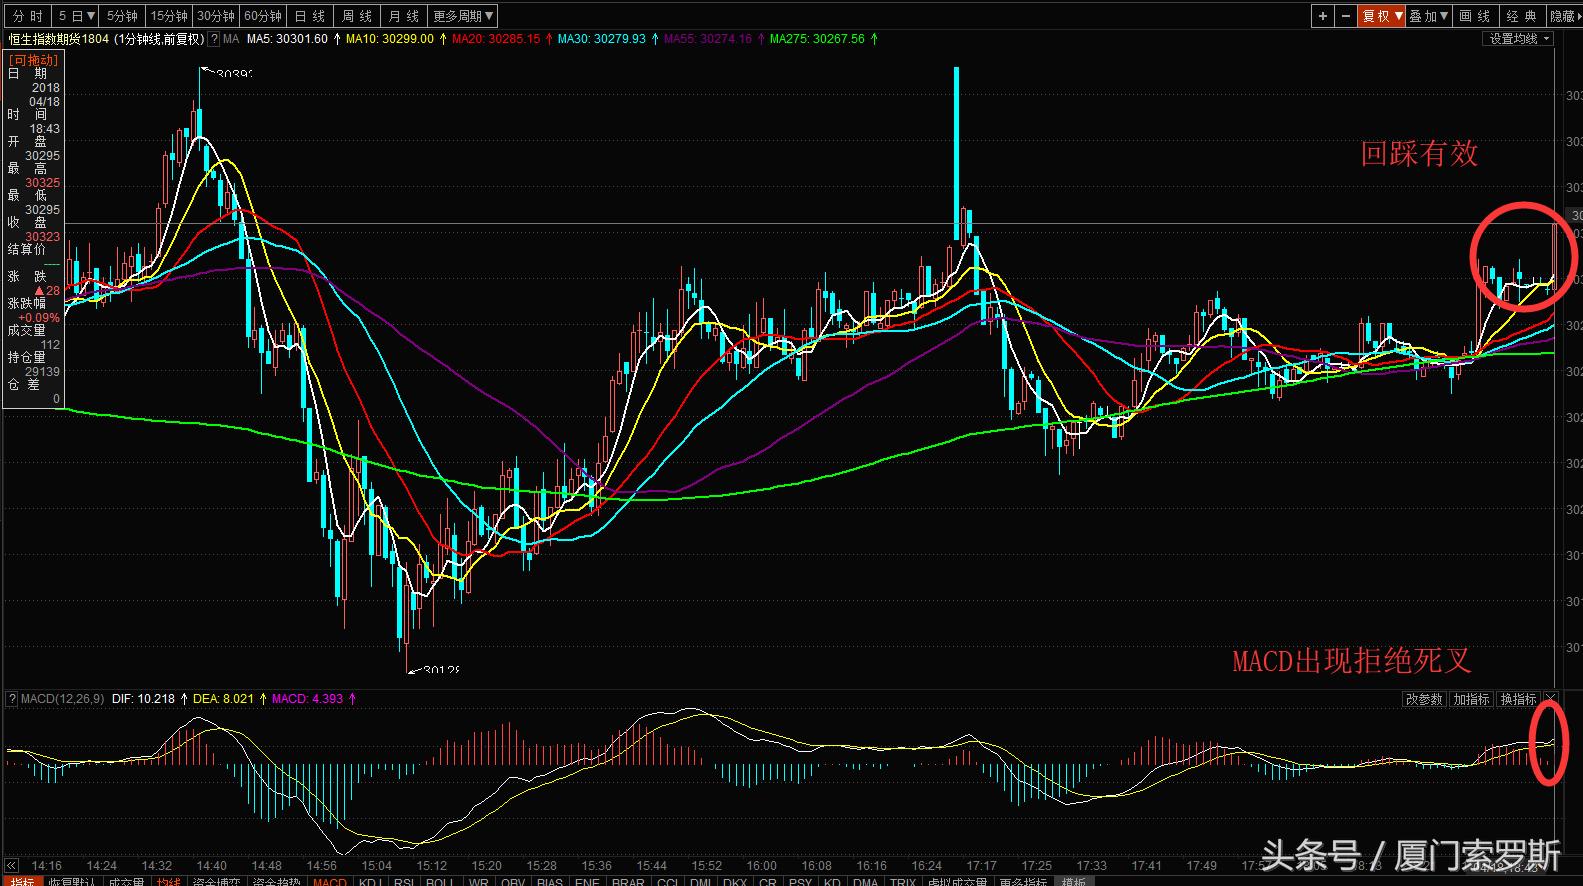Switch to the BOLL indicator tab
The image size is (1583, 886).
tap(440, 882)
